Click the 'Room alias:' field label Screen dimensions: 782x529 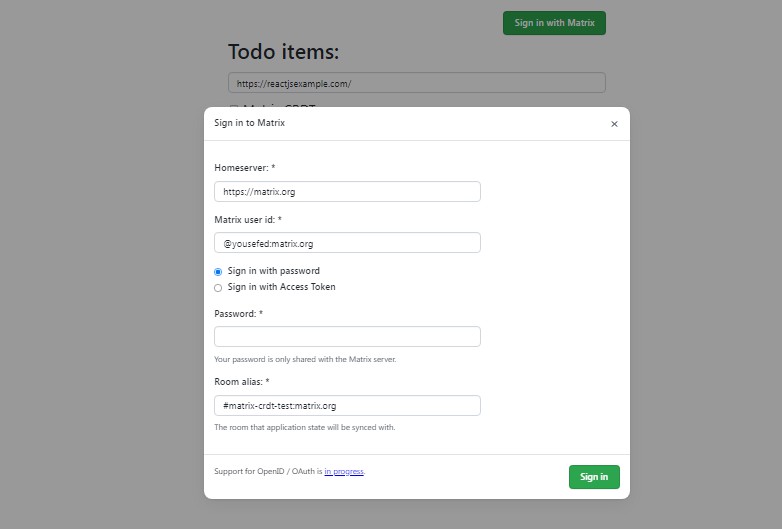pyautogui.click(x=241, y=382)
